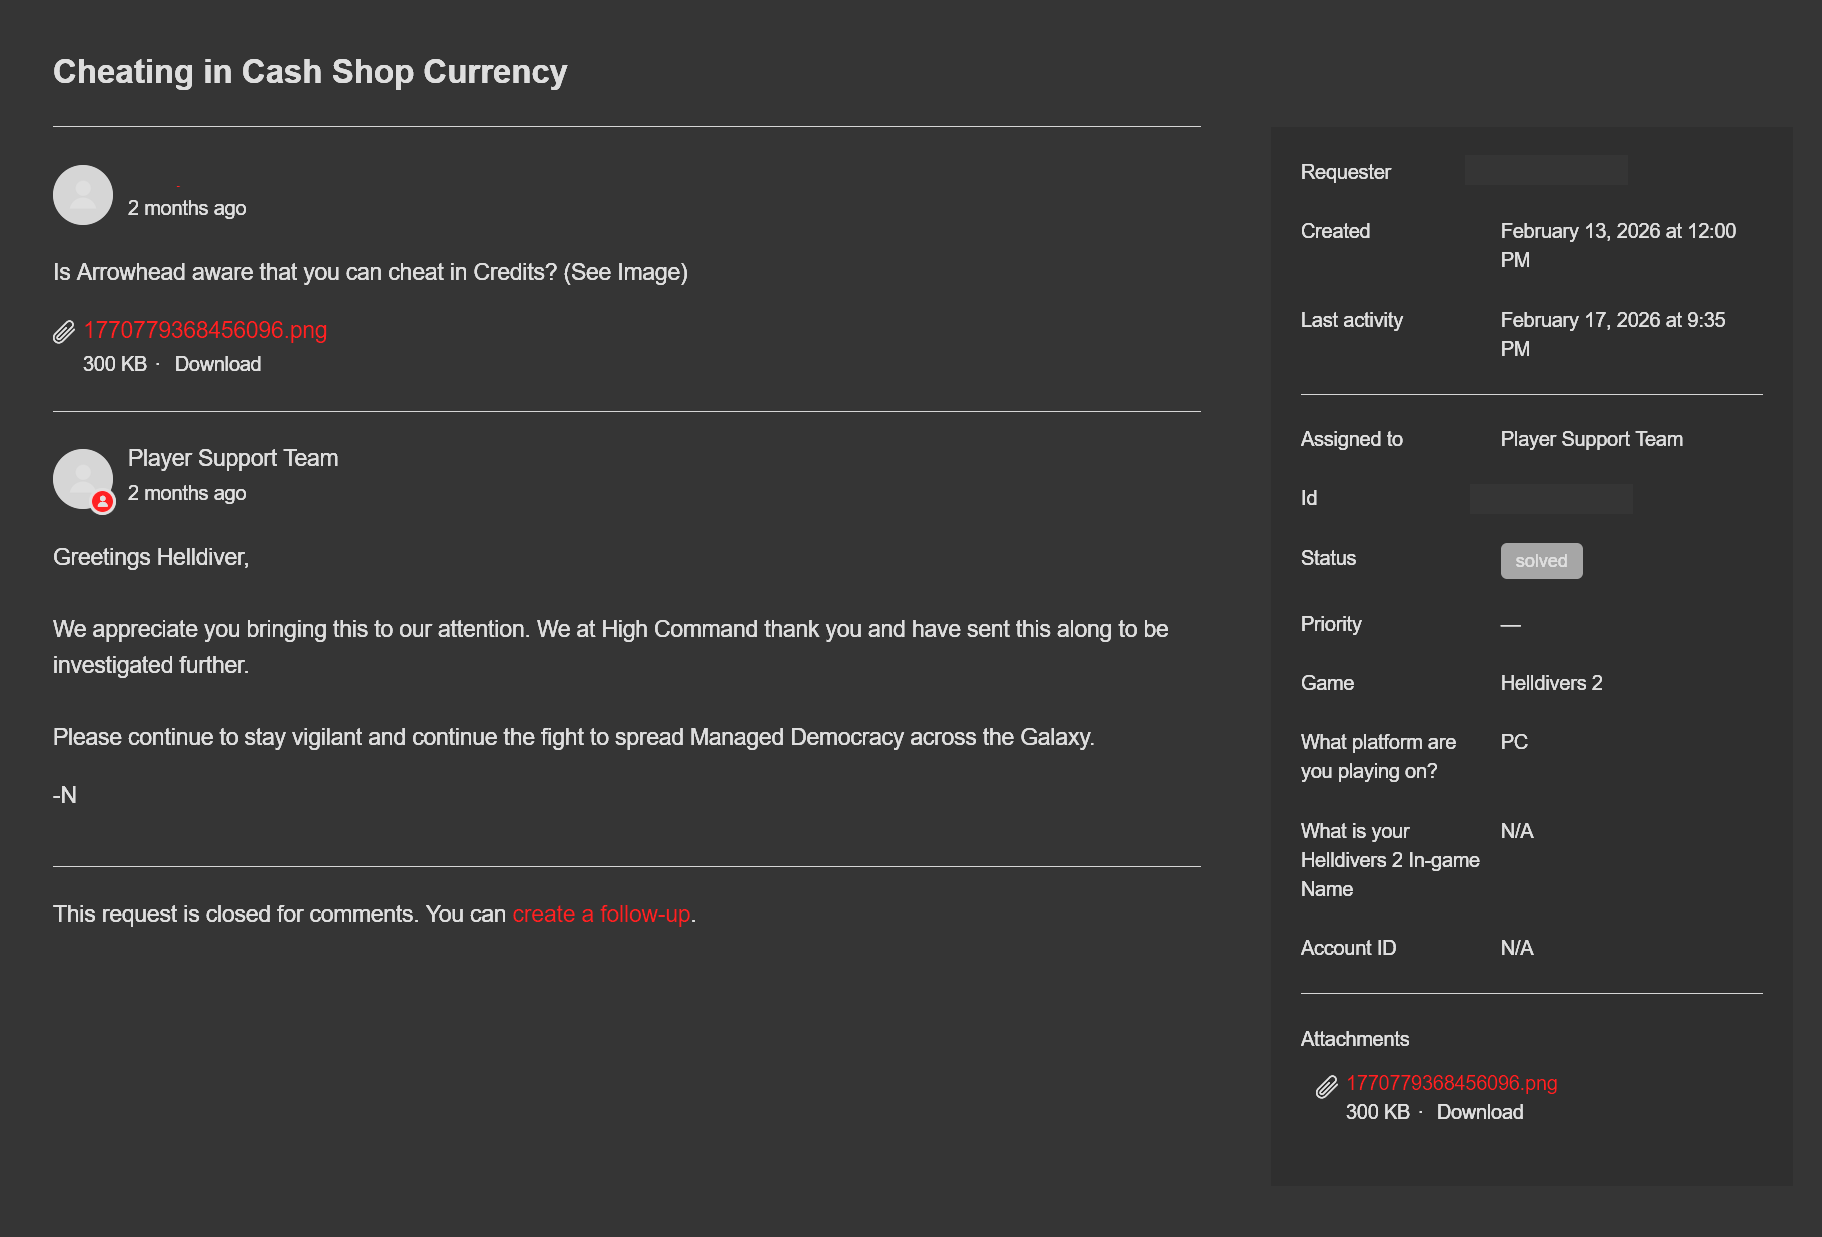Click the 'Game' label
This screenshot has height=1237, width=1822.
tap(1327, 683)
